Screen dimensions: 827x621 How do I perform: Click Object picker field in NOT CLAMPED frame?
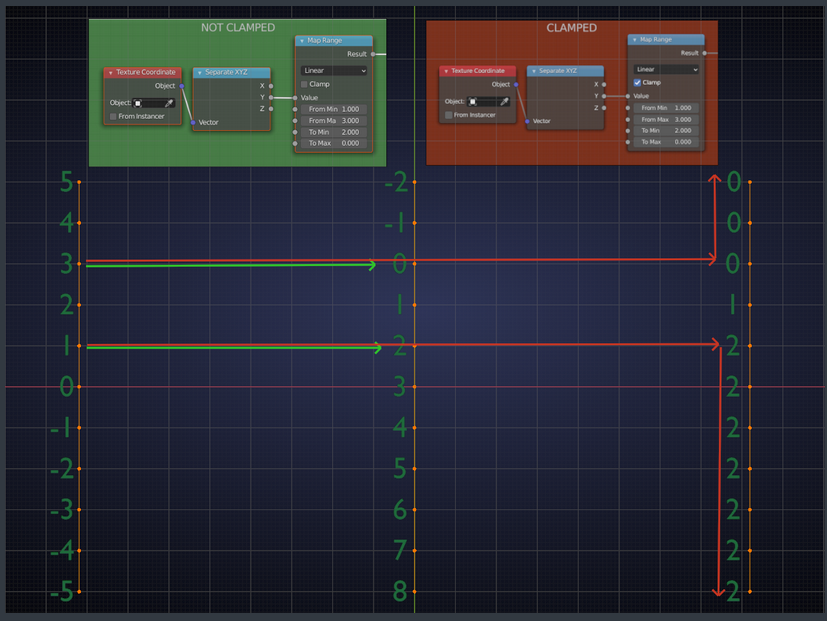(153, 103)
